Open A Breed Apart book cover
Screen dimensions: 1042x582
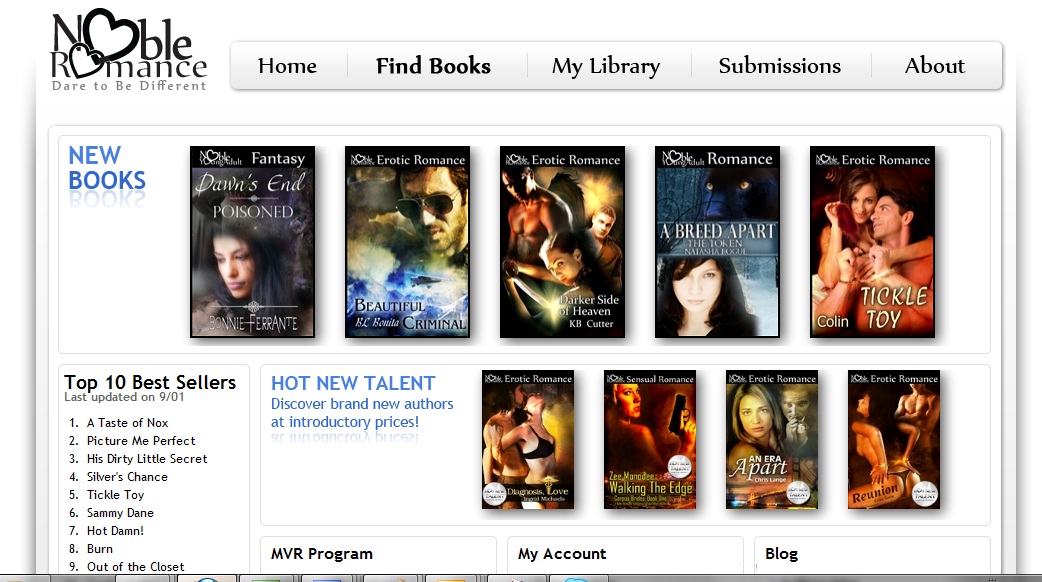[x=717, y=242]
